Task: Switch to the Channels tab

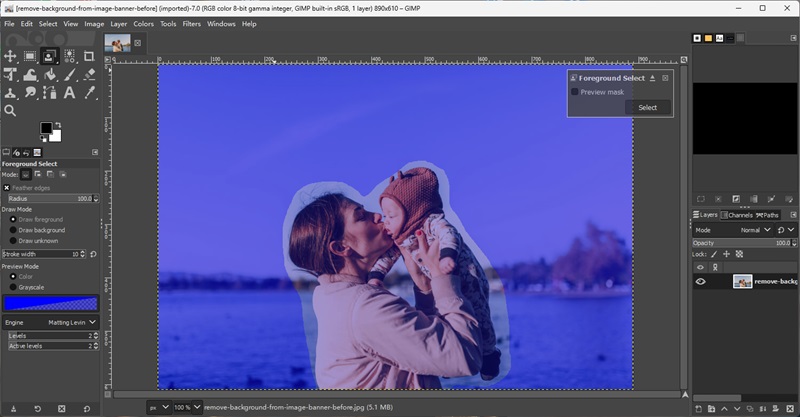Action: click(x=737, y=215)
